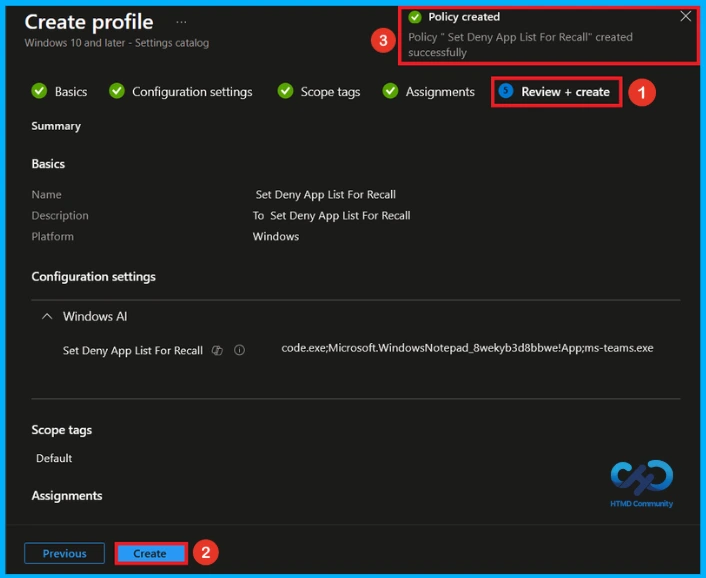Click the check icon beside Assignments step
Viewport: 706px width, 578px height.
click(390, 91)
